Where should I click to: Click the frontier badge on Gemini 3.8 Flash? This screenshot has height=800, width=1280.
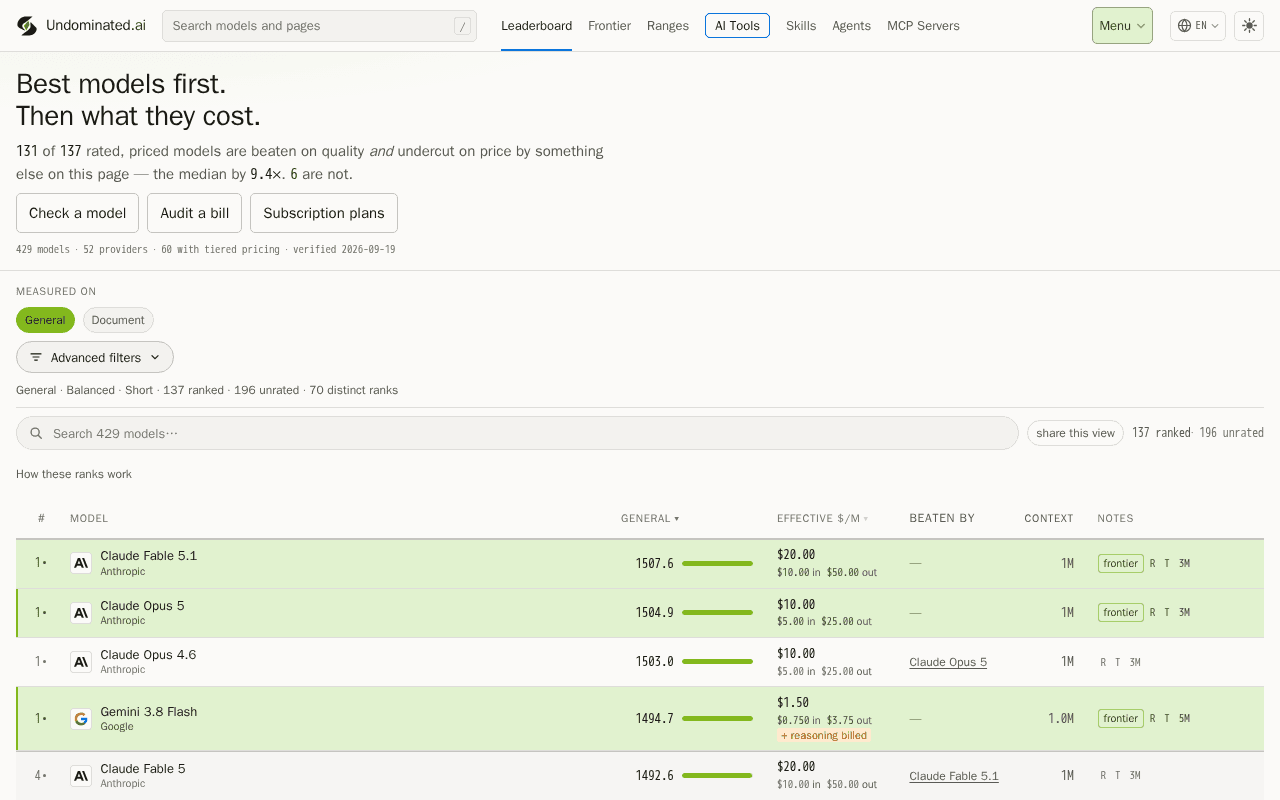pyautogui.click(x=1121, y=718)
